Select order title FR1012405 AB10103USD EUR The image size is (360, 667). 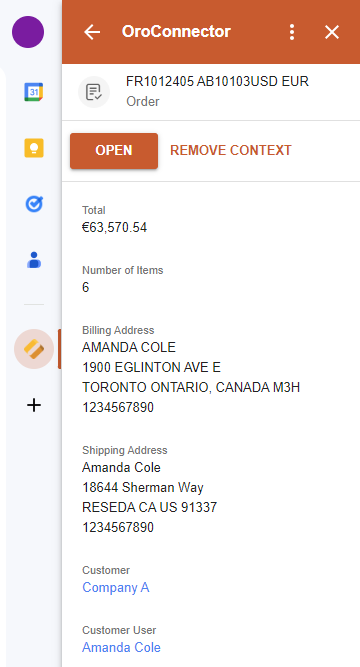(217, 81)
